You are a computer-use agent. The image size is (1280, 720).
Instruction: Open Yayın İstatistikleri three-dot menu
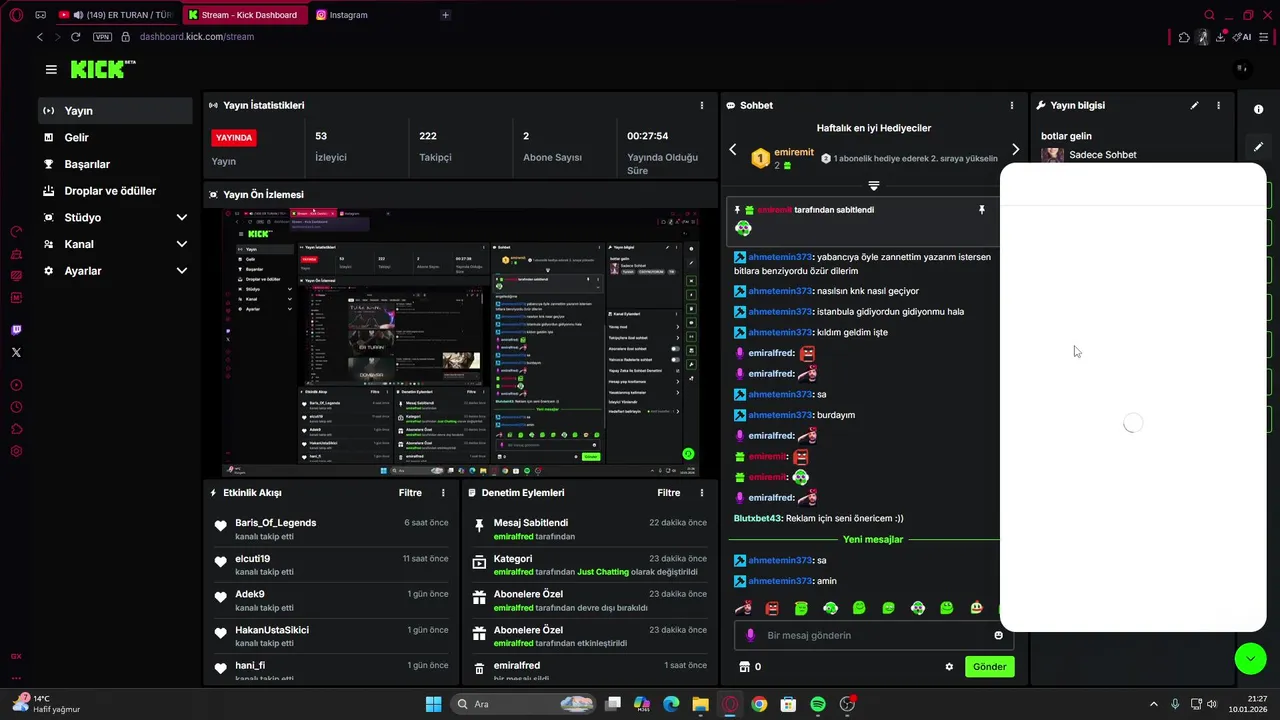point(701,105)
